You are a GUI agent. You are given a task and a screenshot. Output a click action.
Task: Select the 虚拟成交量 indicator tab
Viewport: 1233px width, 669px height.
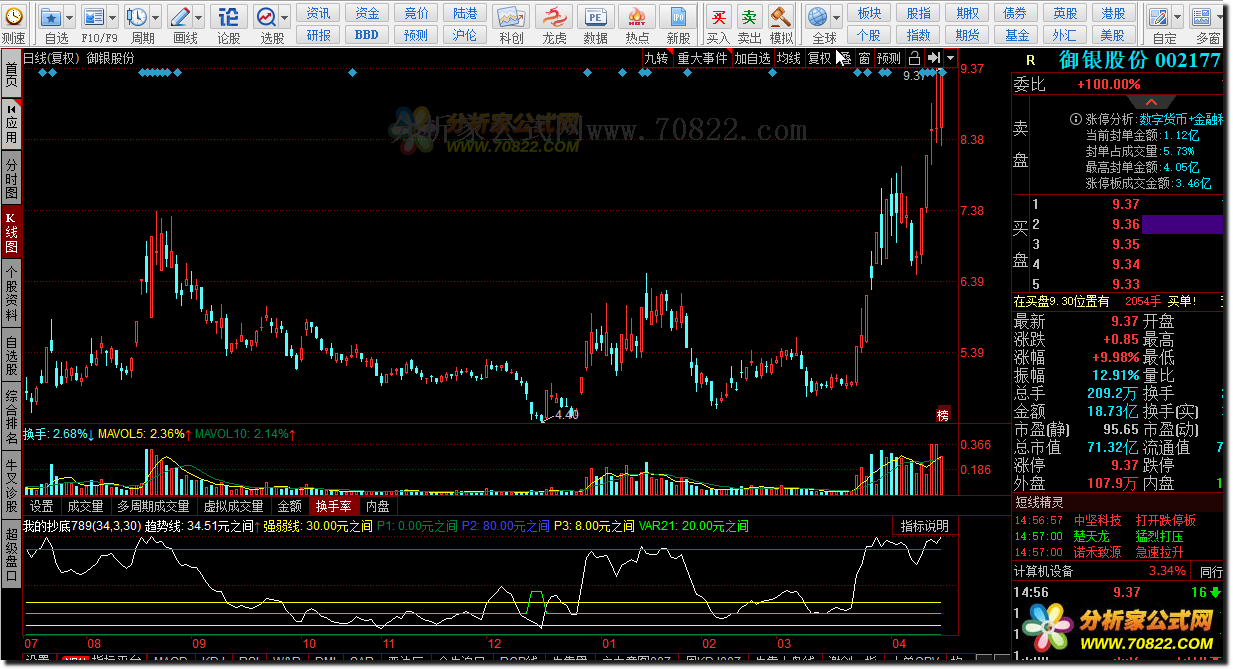pos(233,506)
